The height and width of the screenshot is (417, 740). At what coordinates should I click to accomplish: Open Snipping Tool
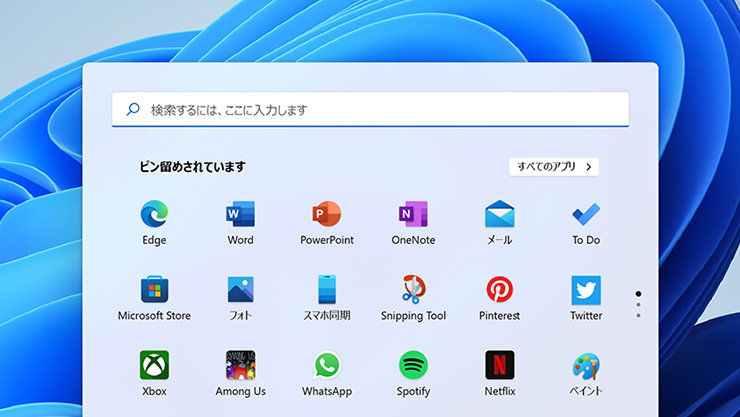pyautogui.click(x=413, y=298)
